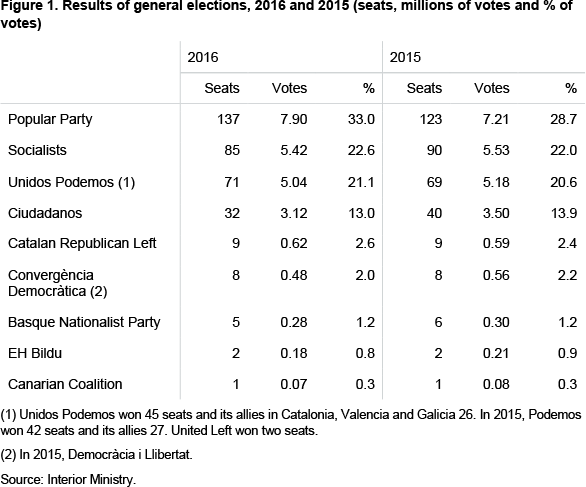Select the EH Bildu row label
586x487 pixels.
click(x=35, y=353)
